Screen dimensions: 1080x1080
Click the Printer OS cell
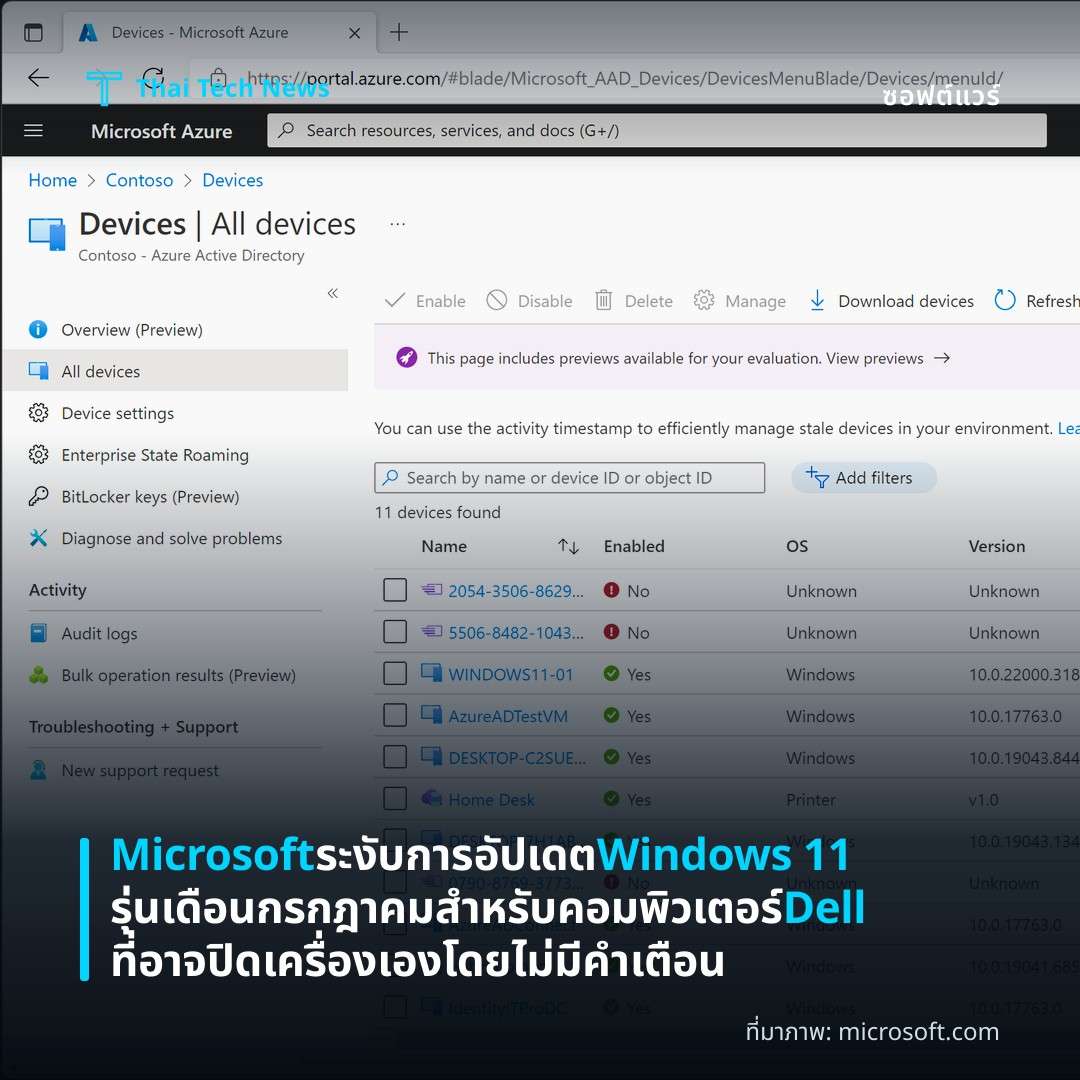click(x=811, y=800)
